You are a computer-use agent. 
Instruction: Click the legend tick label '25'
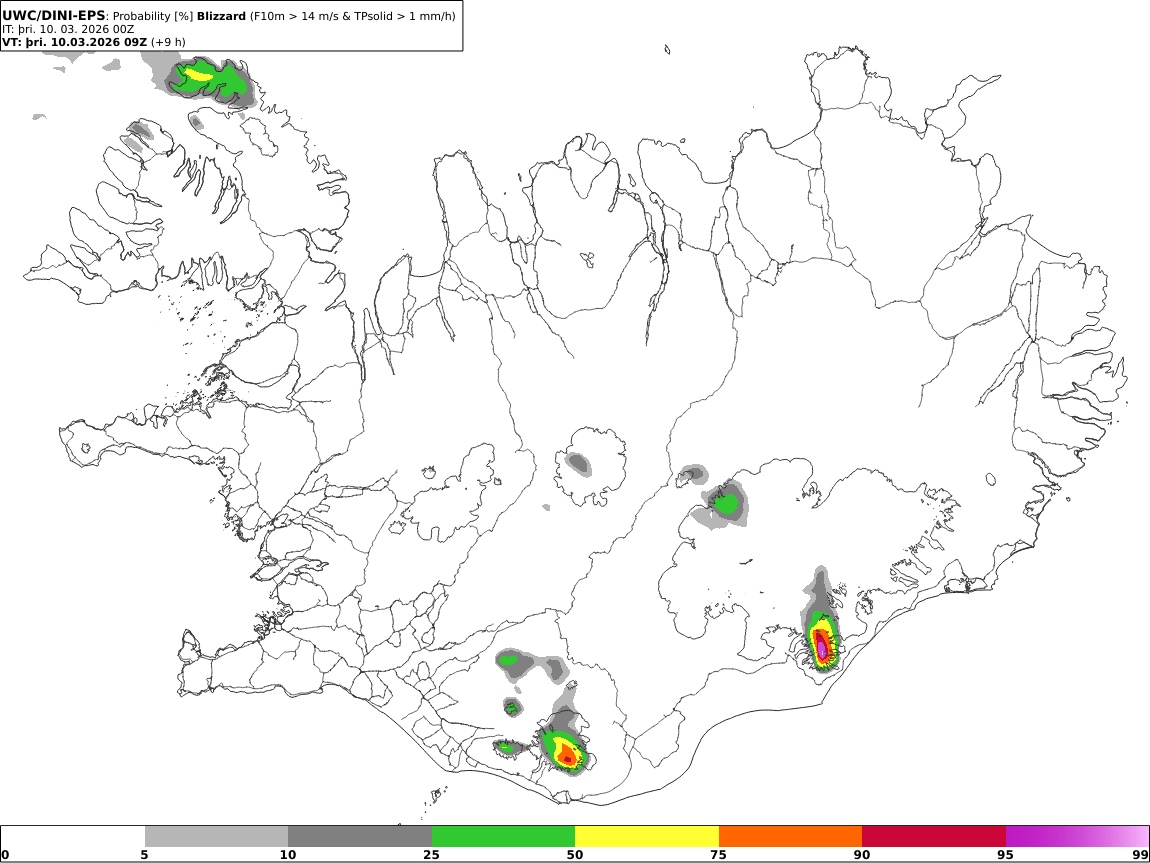tap(431, 855)
